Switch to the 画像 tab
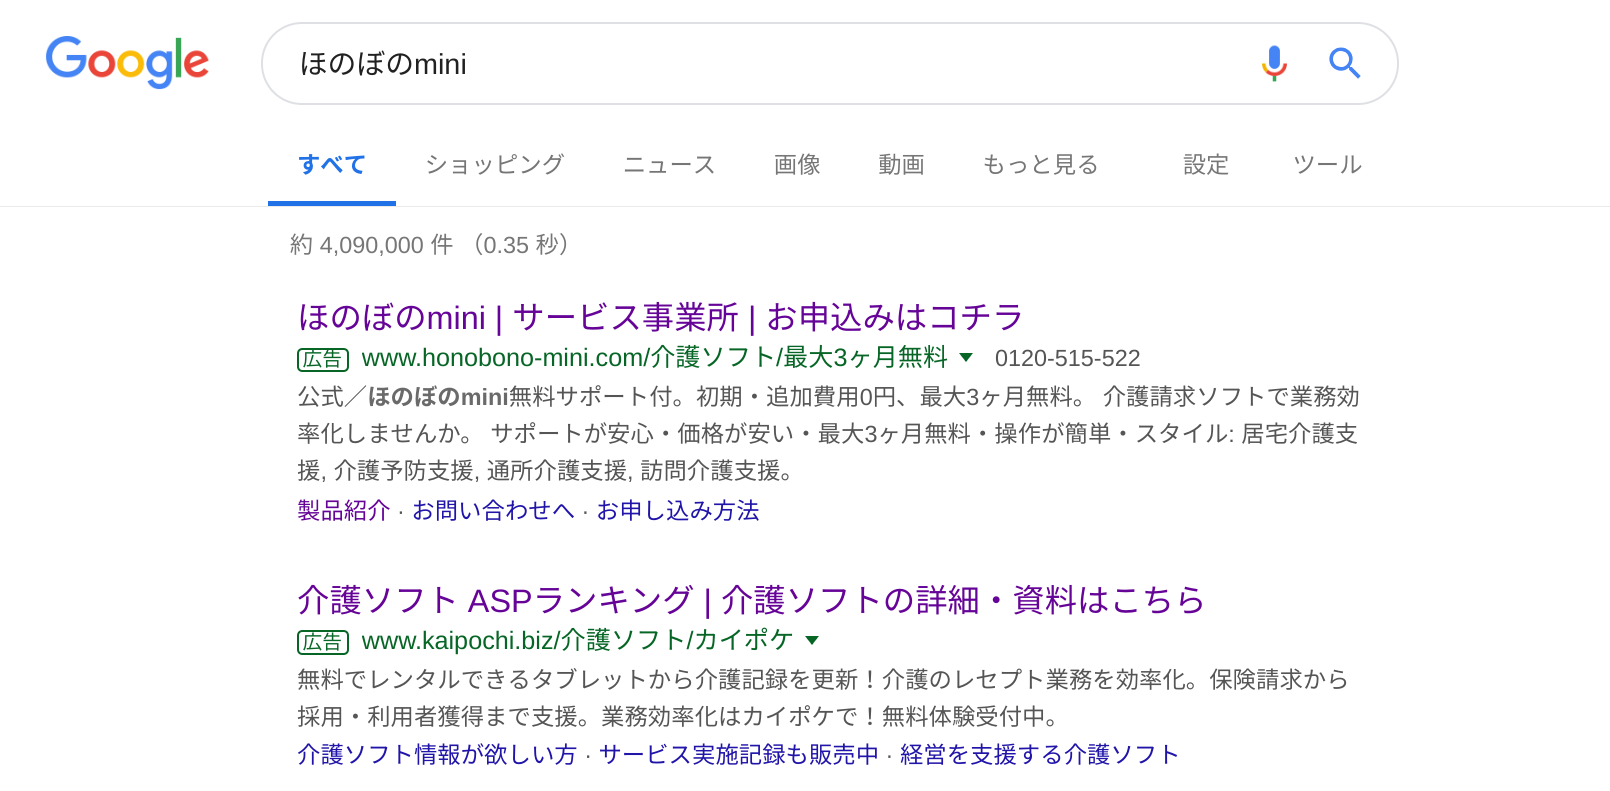The image size is (1610, 791). pos(797,165)
